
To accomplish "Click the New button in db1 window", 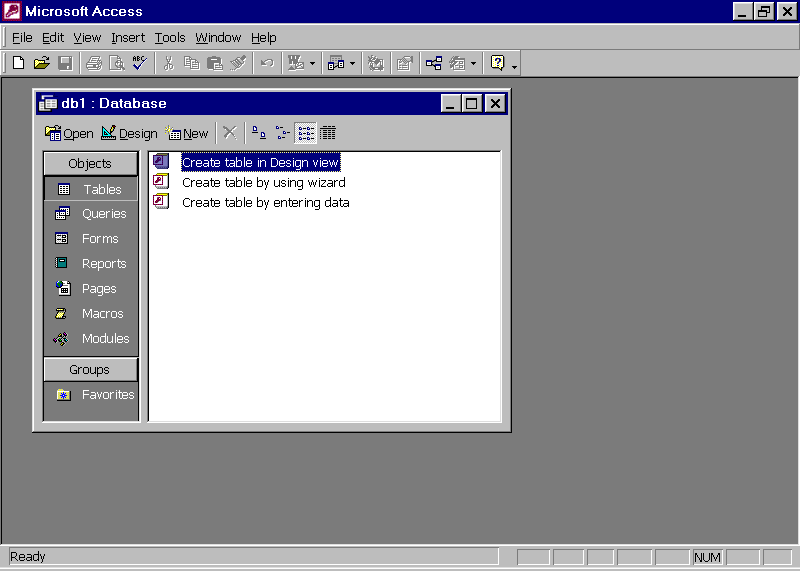I will click(187, 134).
